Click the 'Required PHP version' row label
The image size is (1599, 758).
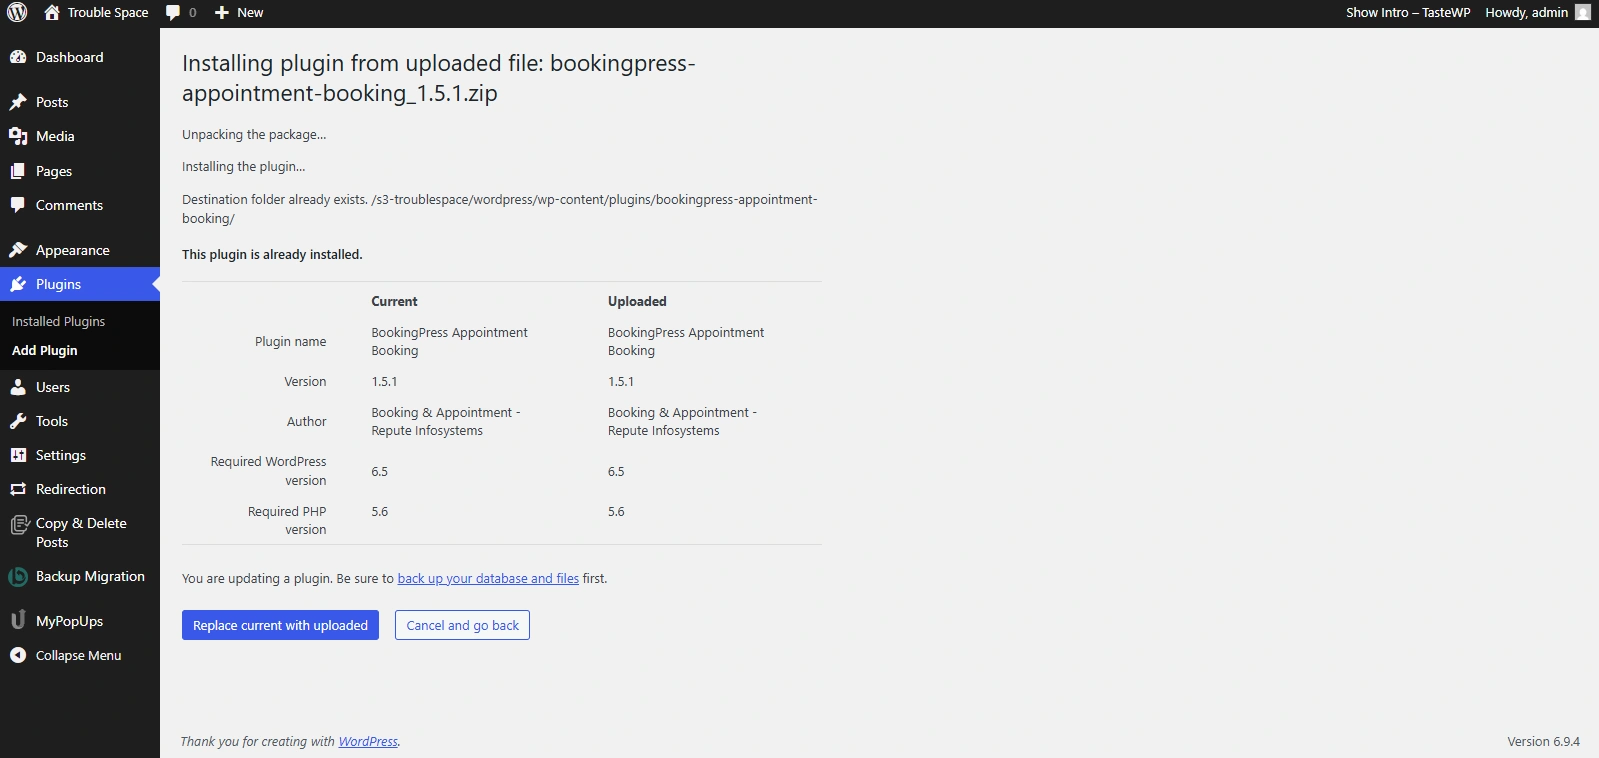[287, 520]
